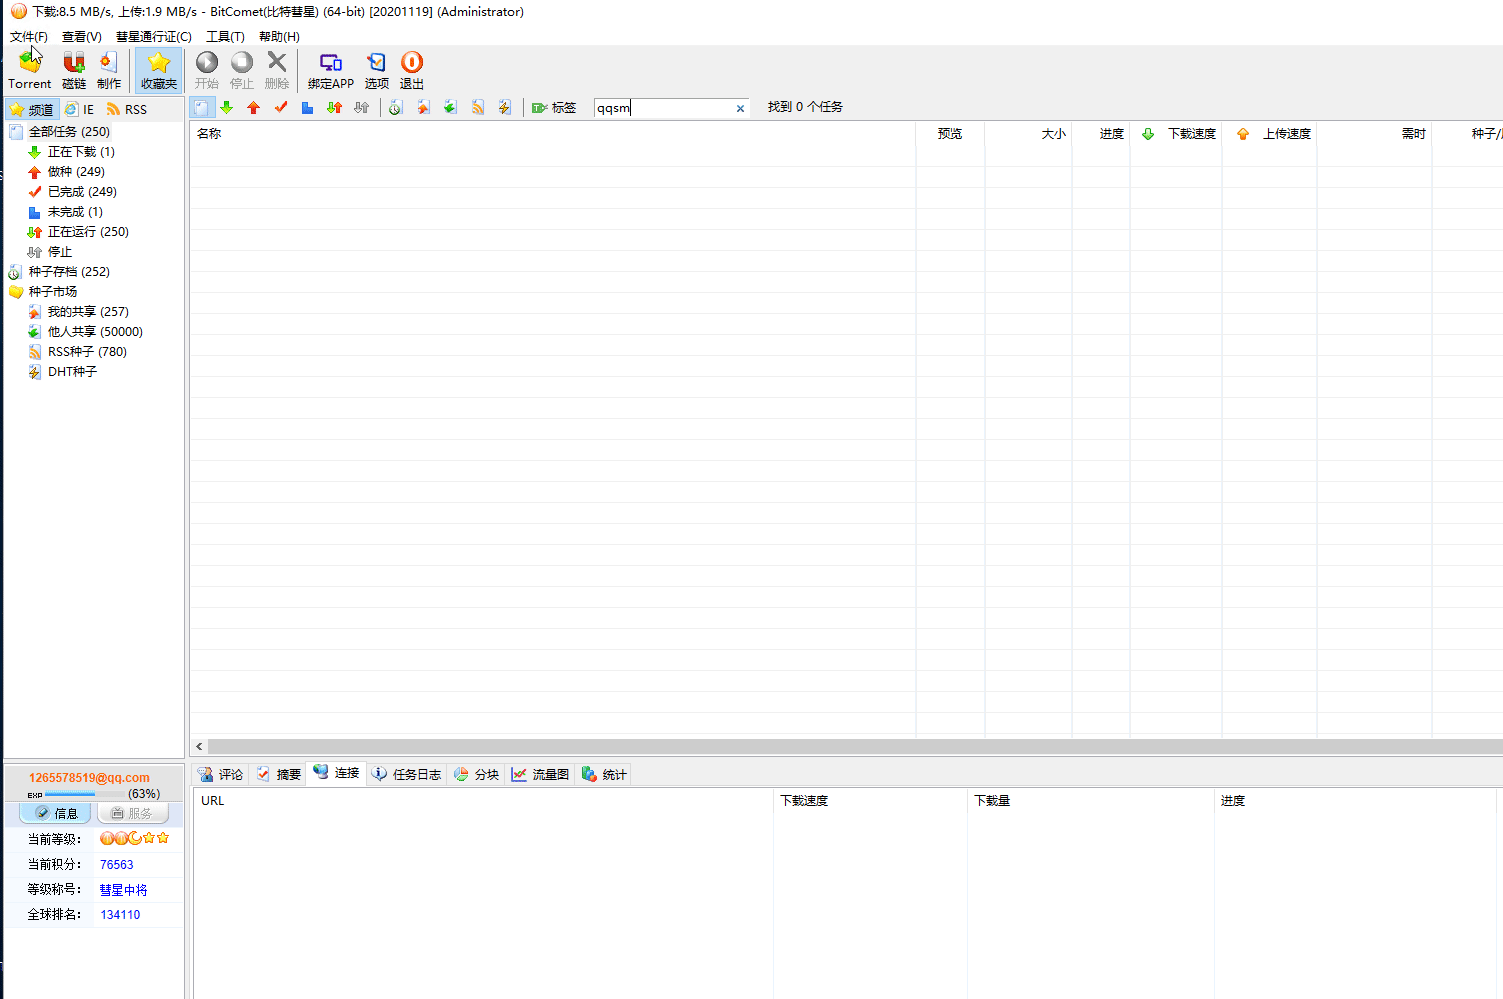1503x999 pixels.
Task: Click DHT torrents filter icon in filter bar
Action: click(x=505, y=107)
